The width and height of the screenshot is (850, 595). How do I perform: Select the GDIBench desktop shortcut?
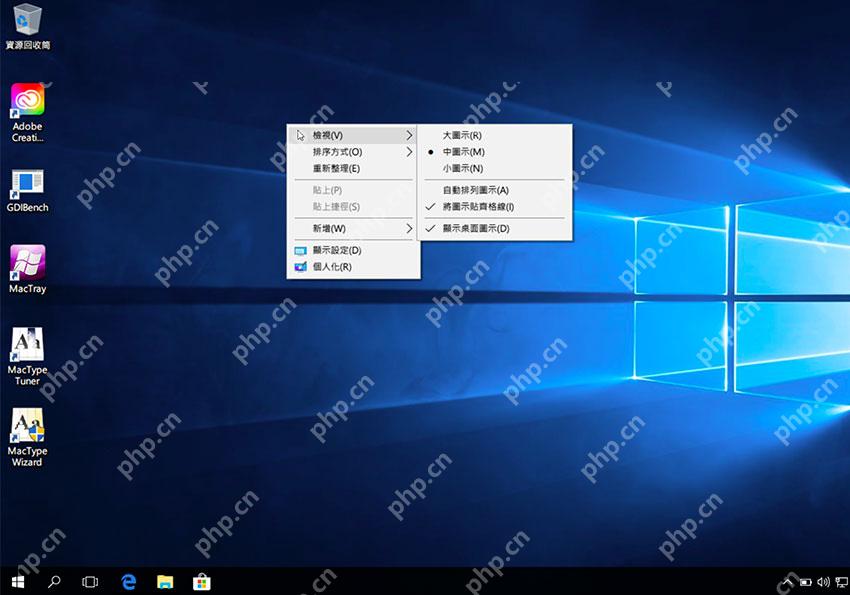tap(27, 191)
